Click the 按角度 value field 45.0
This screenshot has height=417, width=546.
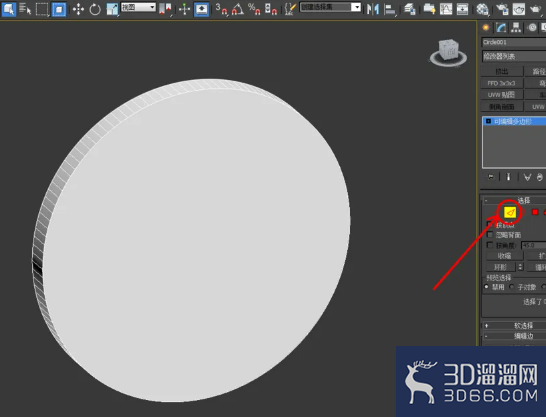(x=533, y=245)
